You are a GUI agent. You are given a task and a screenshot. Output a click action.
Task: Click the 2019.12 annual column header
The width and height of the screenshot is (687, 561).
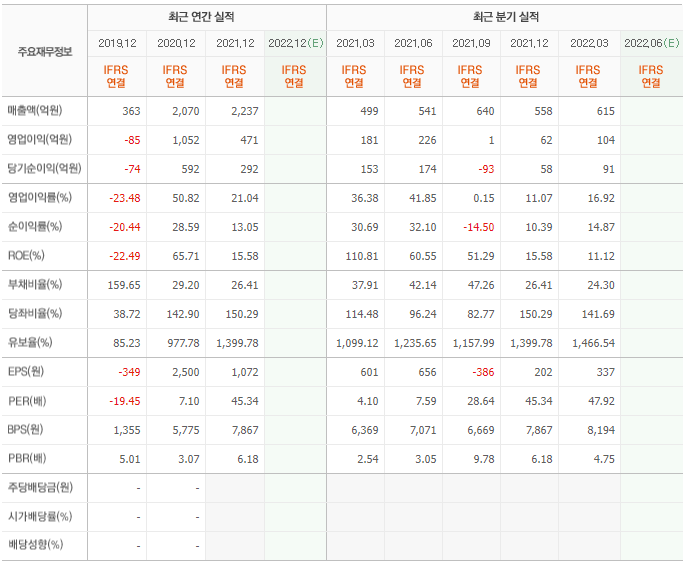(x=117, y=43)
